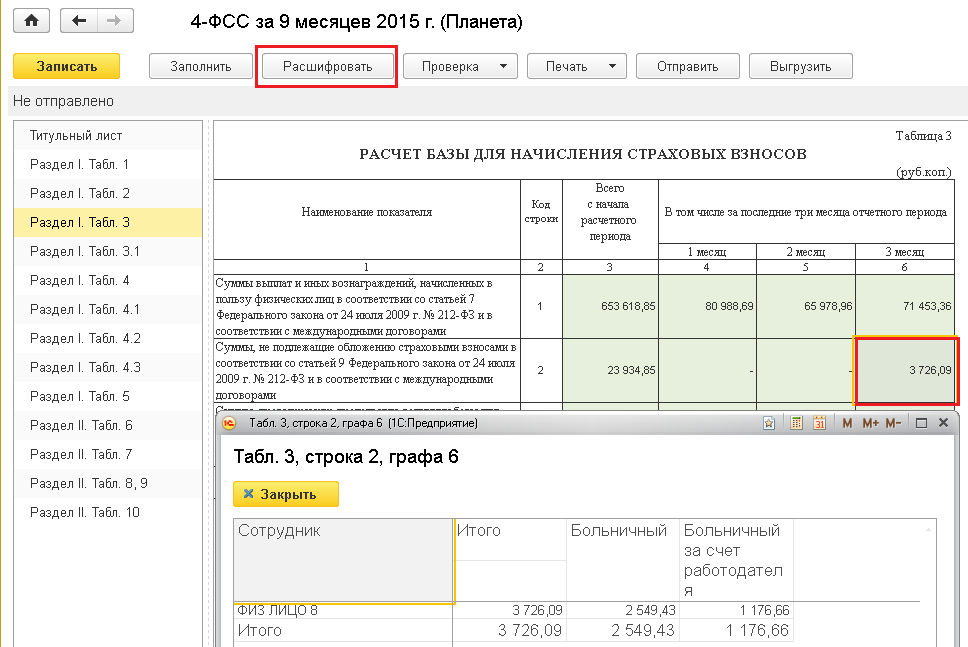The width and height of the screenshot is (968, 647).
Task: Click the Закрыть button in popup
Action: point(286,494)
